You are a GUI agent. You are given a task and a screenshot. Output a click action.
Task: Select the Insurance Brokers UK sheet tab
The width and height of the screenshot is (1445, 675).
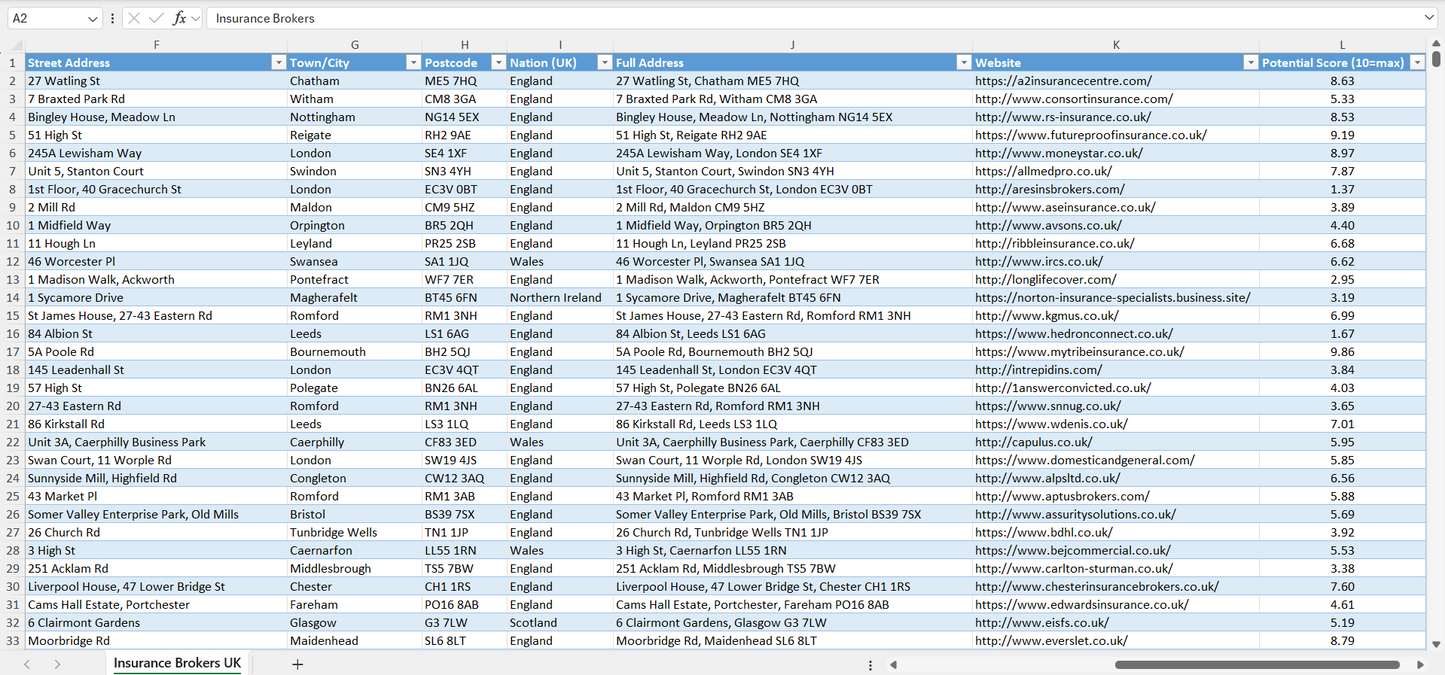pyautogui.click(x=176, y=663)
